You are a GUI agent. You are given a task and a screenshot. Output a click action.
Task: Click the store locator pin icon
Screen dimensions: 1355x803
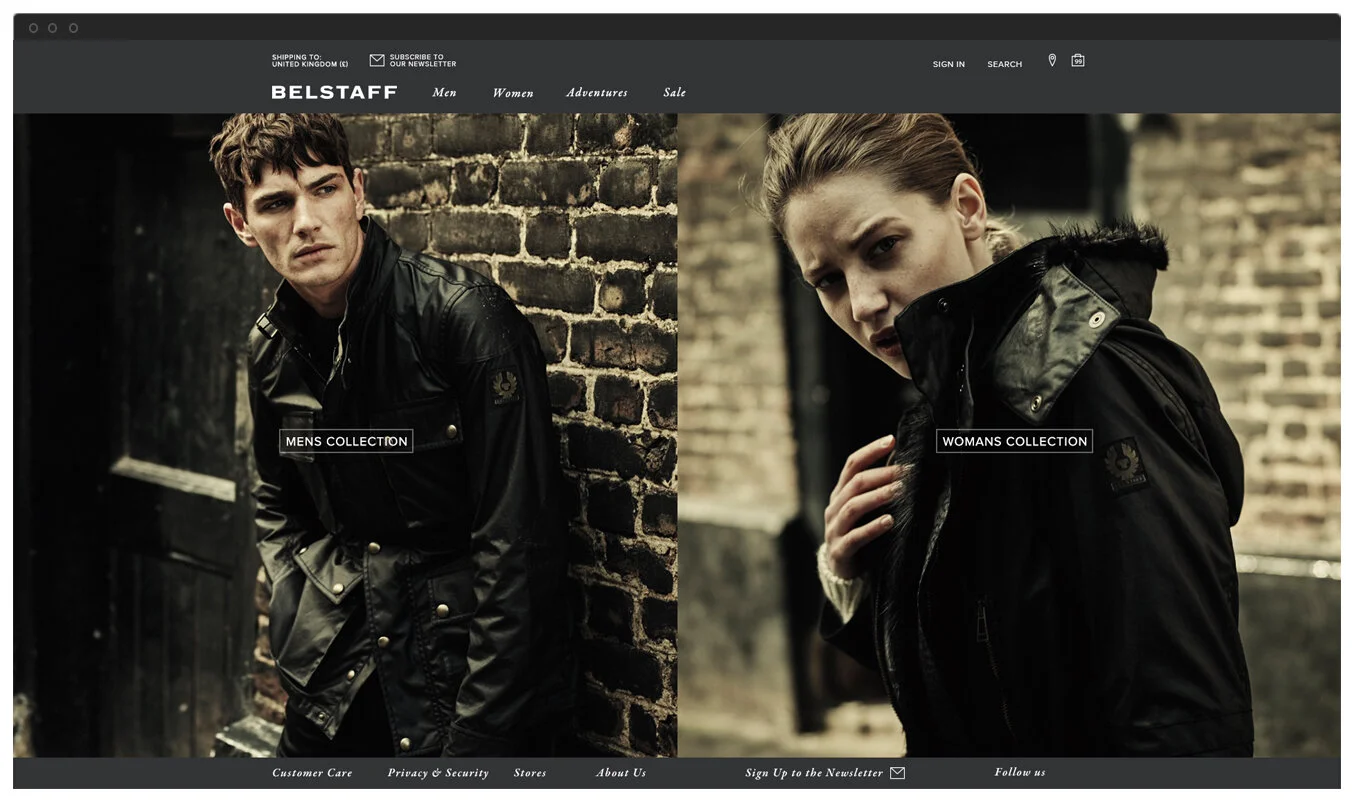click(x=1052, y=60)
